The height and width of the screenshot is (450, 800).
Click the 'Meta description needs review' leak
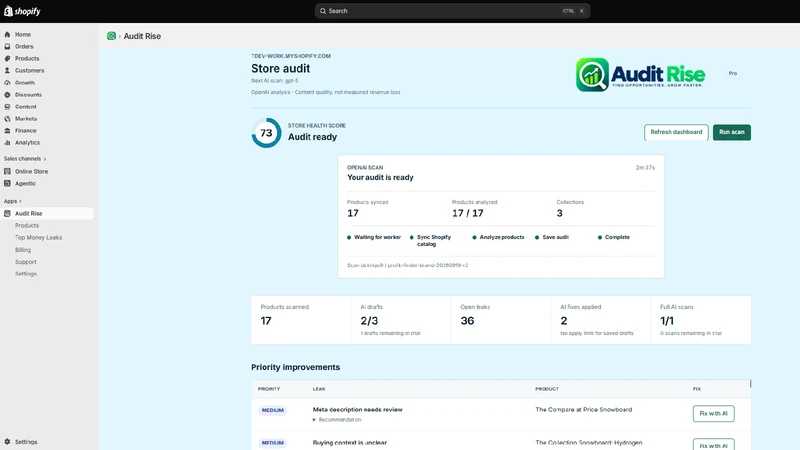[358, 410]
